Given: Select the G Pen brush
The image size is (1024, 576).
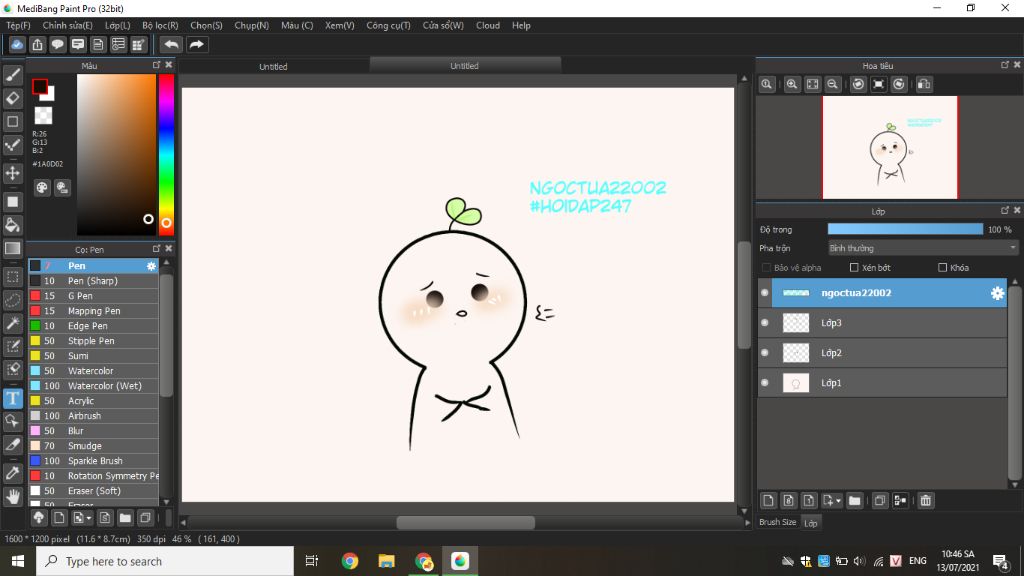Looking at the screenshot, I should click(x=93, y=296).
